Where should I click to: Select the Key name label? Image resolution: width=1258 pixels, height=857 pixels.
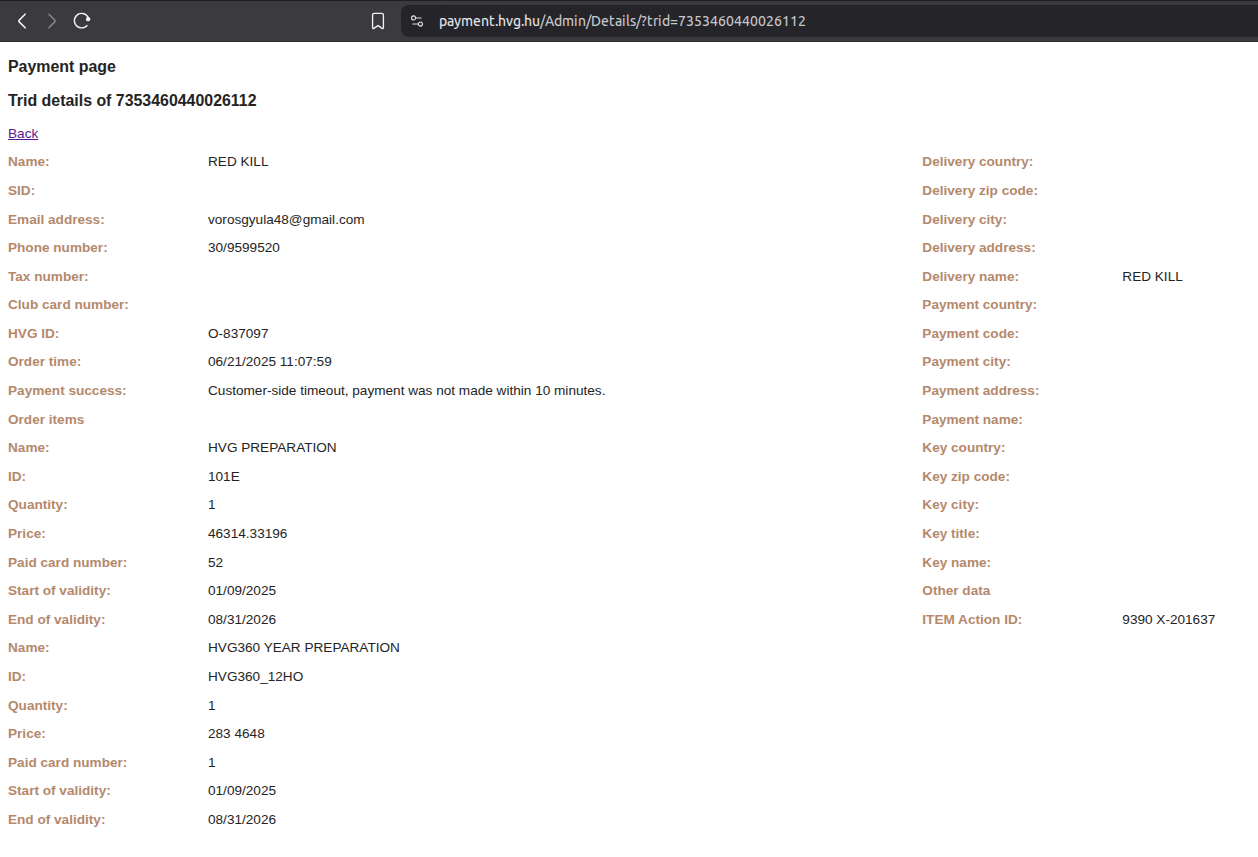click(957, 563)
